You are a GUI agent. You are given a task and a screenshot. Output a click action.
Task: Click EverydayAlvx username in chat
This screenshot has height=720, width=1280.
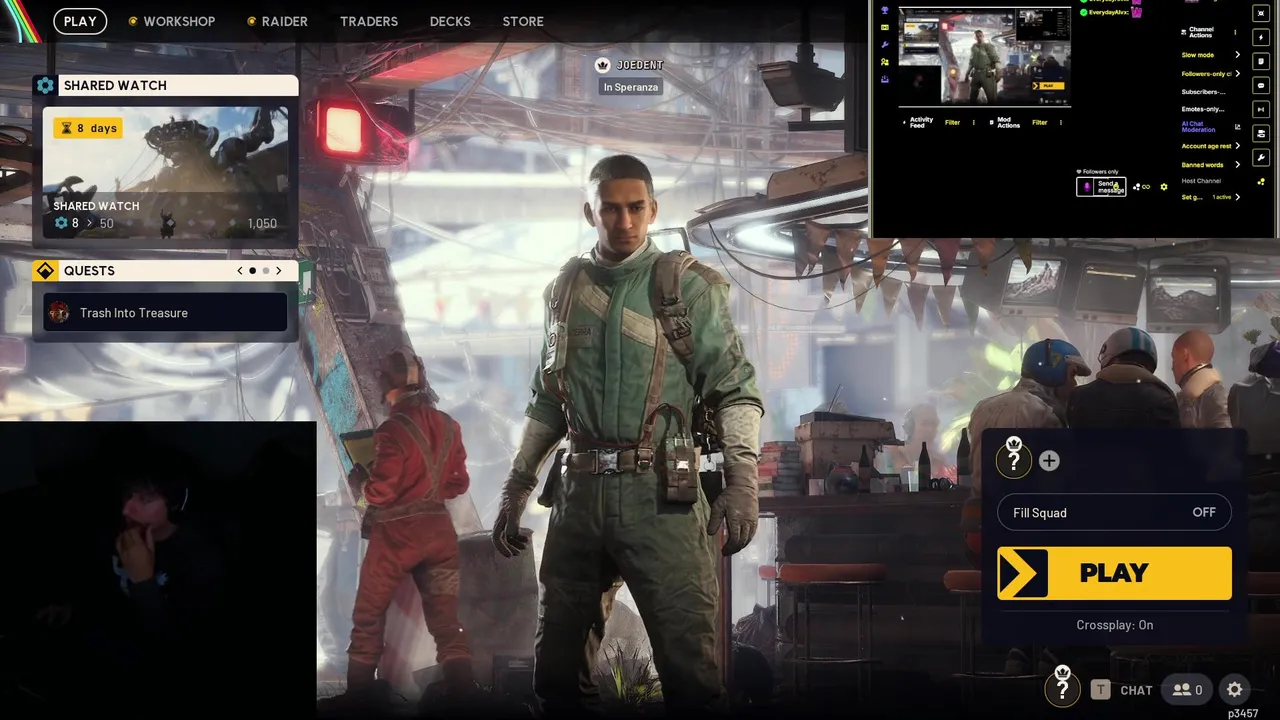click(x=1108, y=12)
